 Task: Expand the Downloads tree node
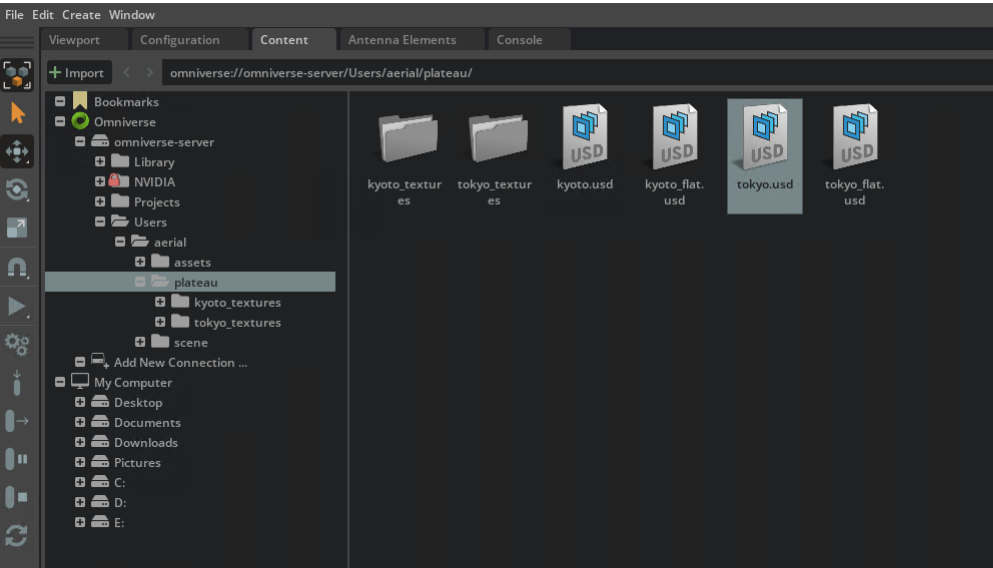tap(80, 443)
